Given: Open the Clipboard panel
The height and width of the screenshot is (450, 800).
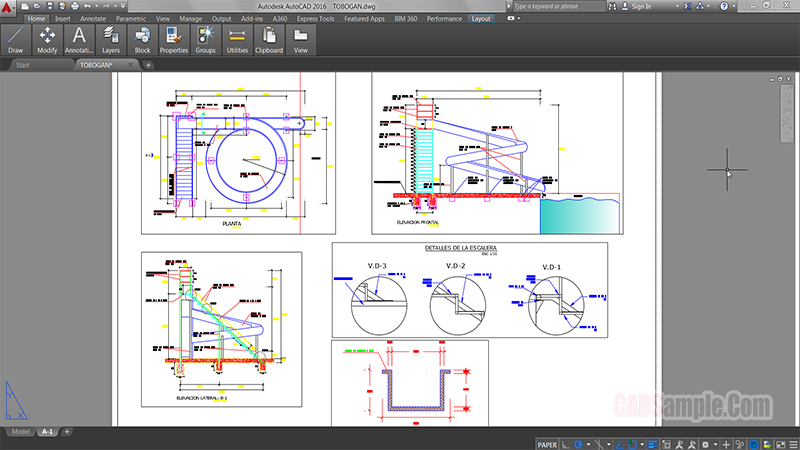Looking at the screenshot, I should click(268, 39).
